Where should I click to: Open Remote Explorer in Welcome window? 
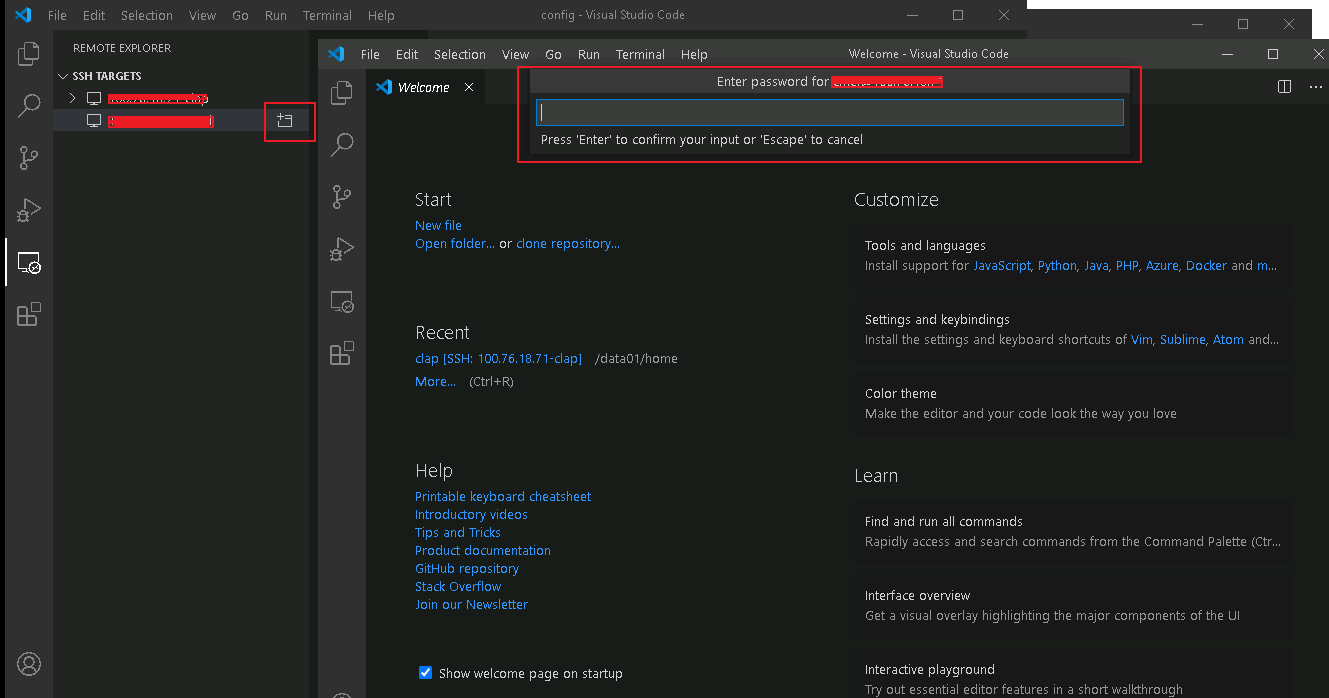tap(342, 302)
